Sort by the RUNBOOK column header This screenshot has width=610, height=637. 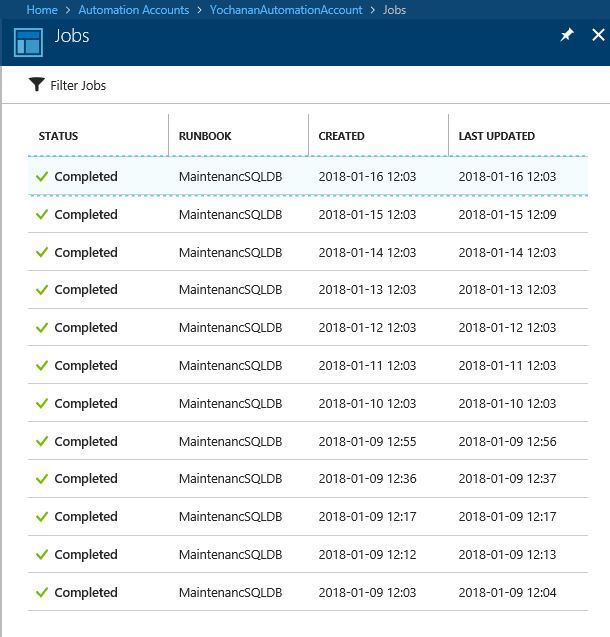click(x=205, y=136)
